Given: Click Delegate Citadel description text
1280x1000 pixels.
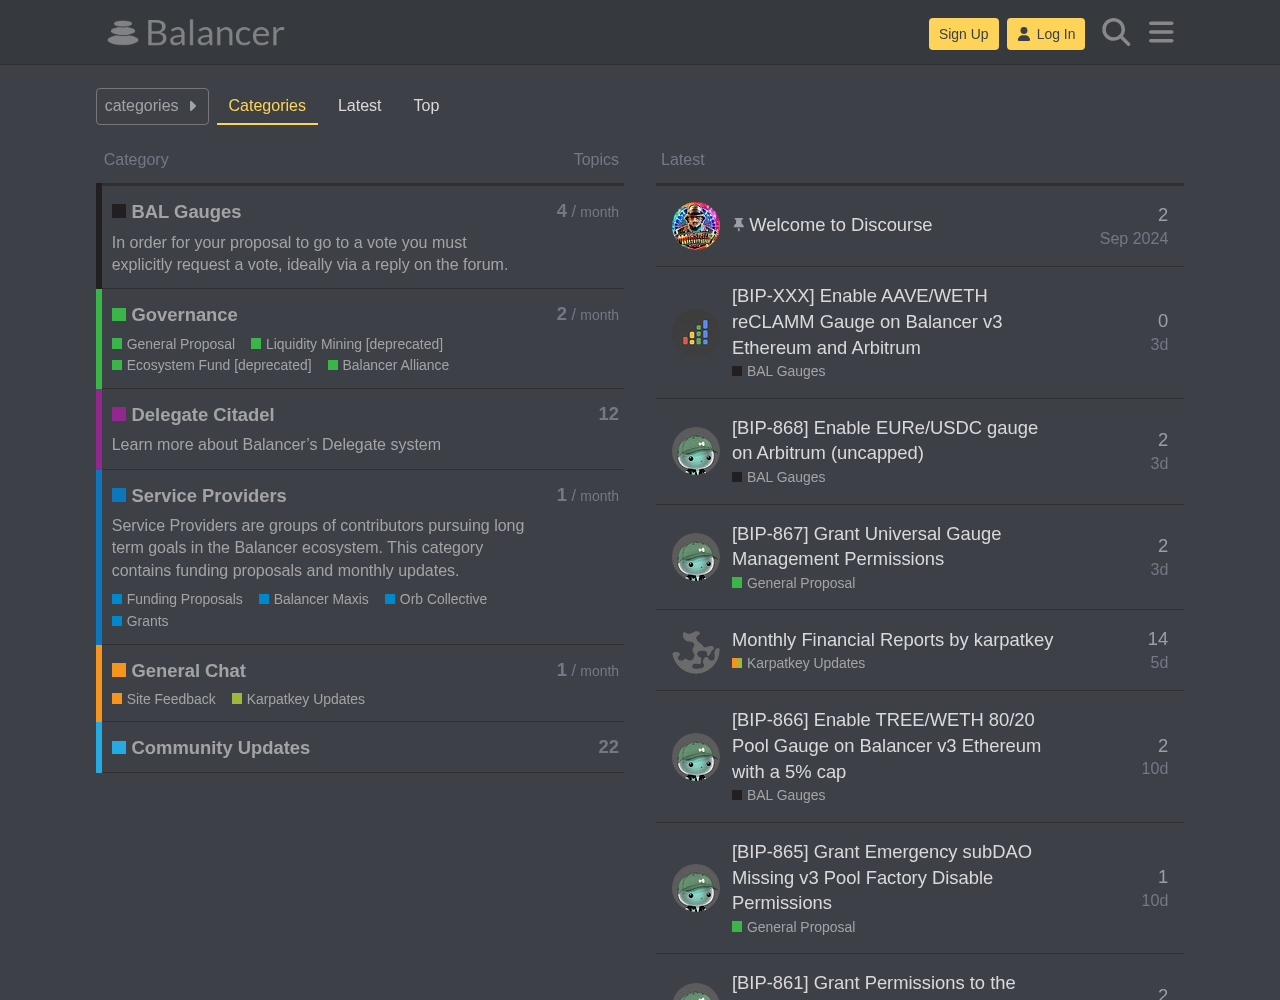Looking at the screenshot, I should coord(276,444).
